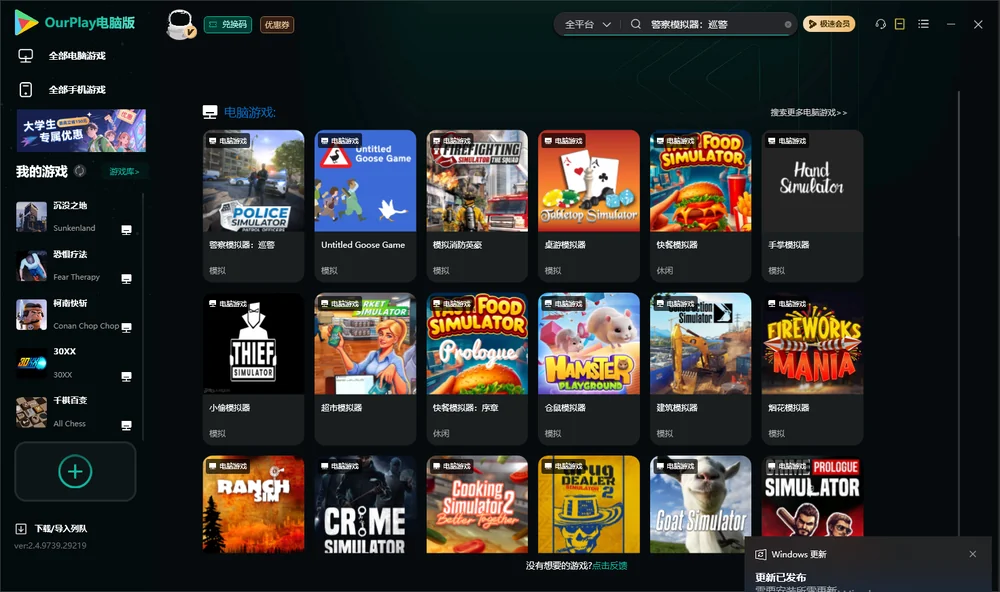Click the OurPlay logo icon
Image resolution: width=1000 pixels, height=592 pixels.
[x=26, y=23]
